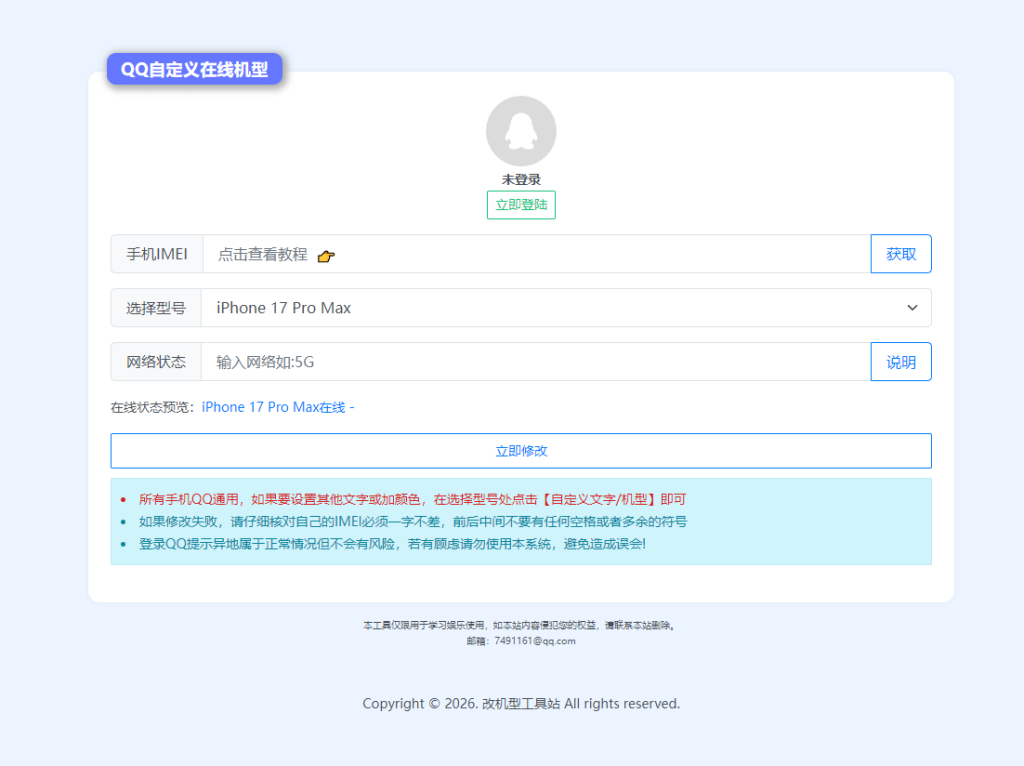Screen dimensions: 1024x766
Task: Click the email 7491161@qq.com
Action: [x=535, y=641]
